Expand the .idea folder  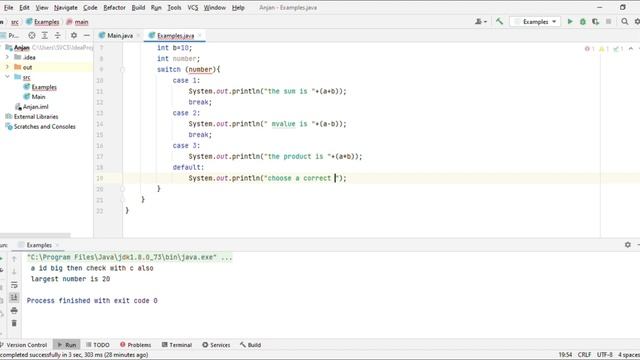[7, 57]
